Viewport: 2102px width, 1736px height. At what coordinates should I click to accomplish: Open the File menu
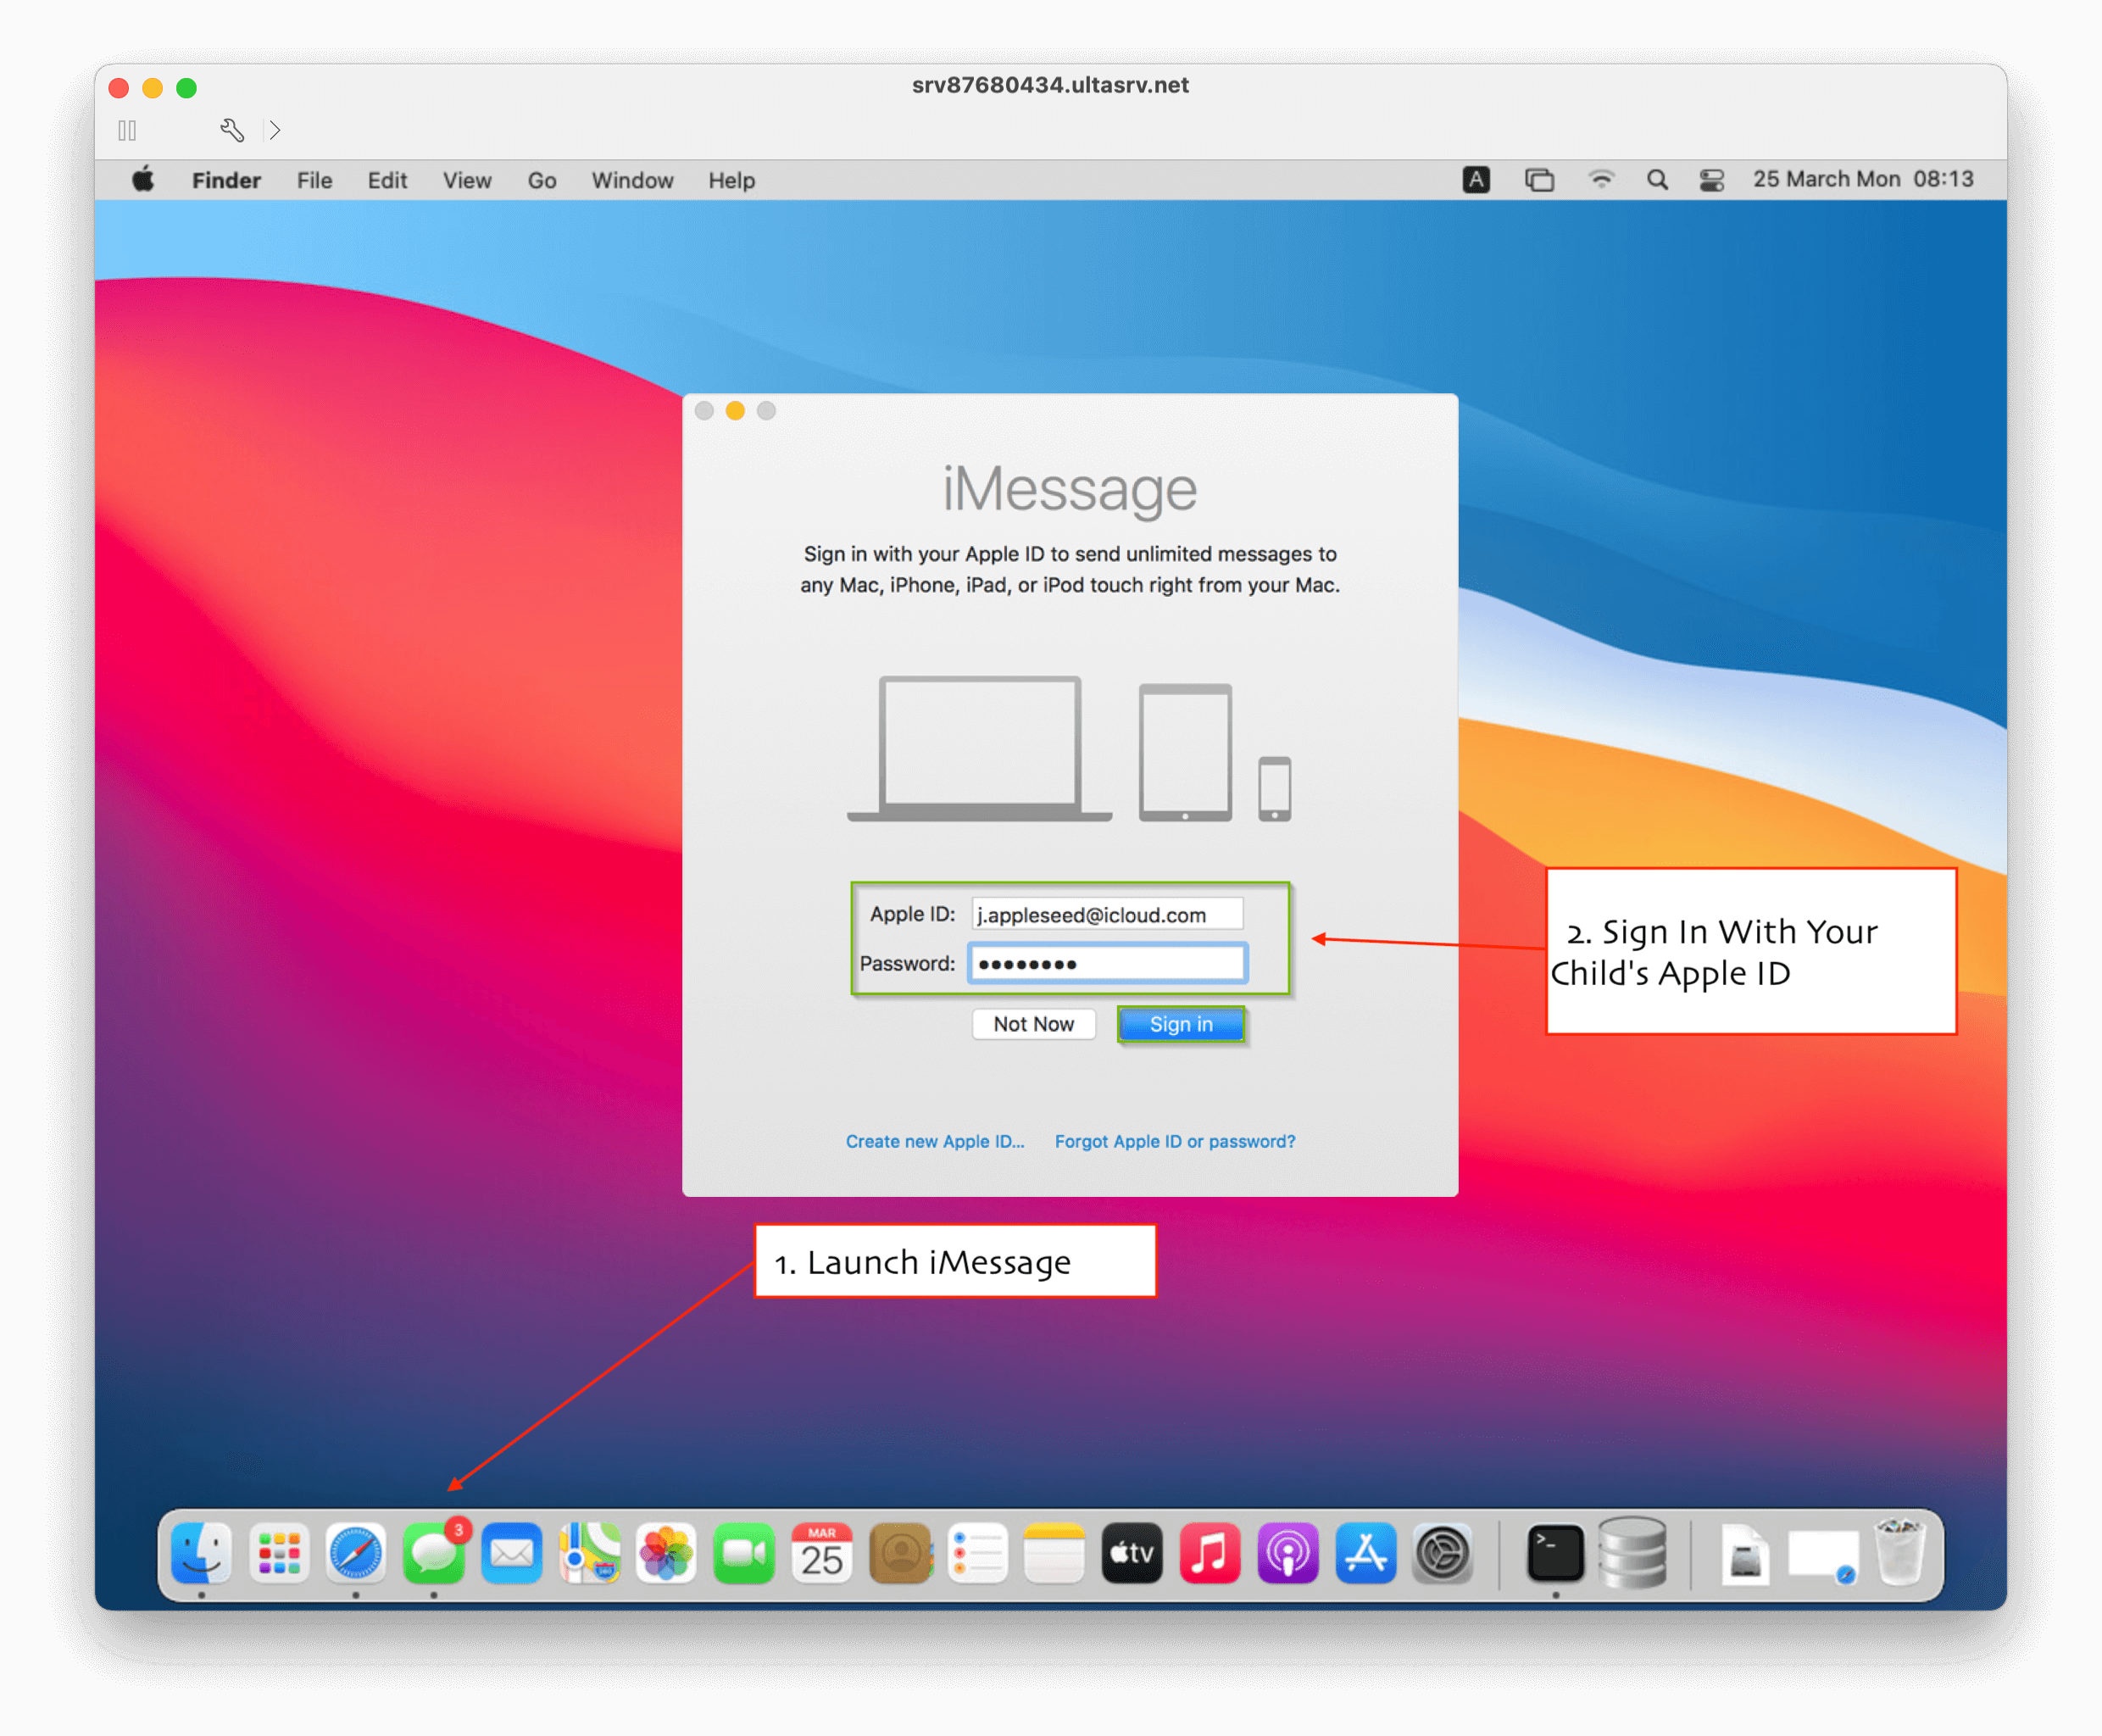314,180
